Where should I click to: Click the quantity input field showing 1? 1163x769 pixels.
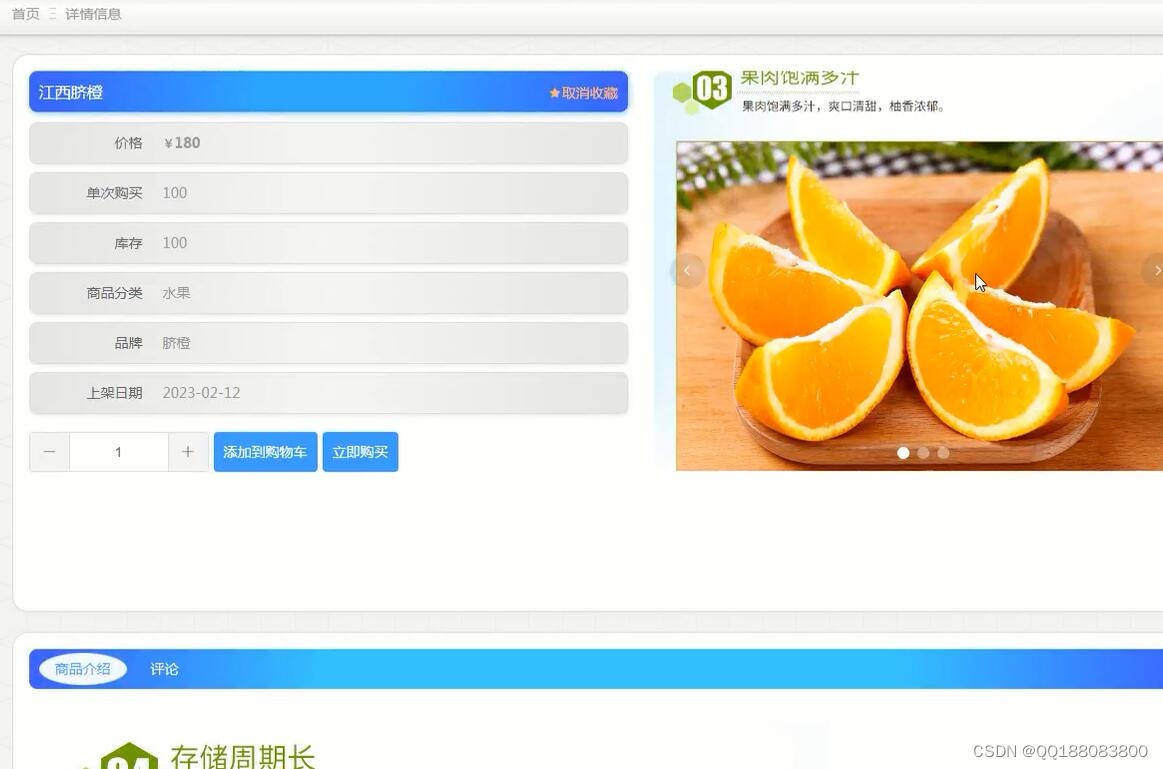point(118,451)
